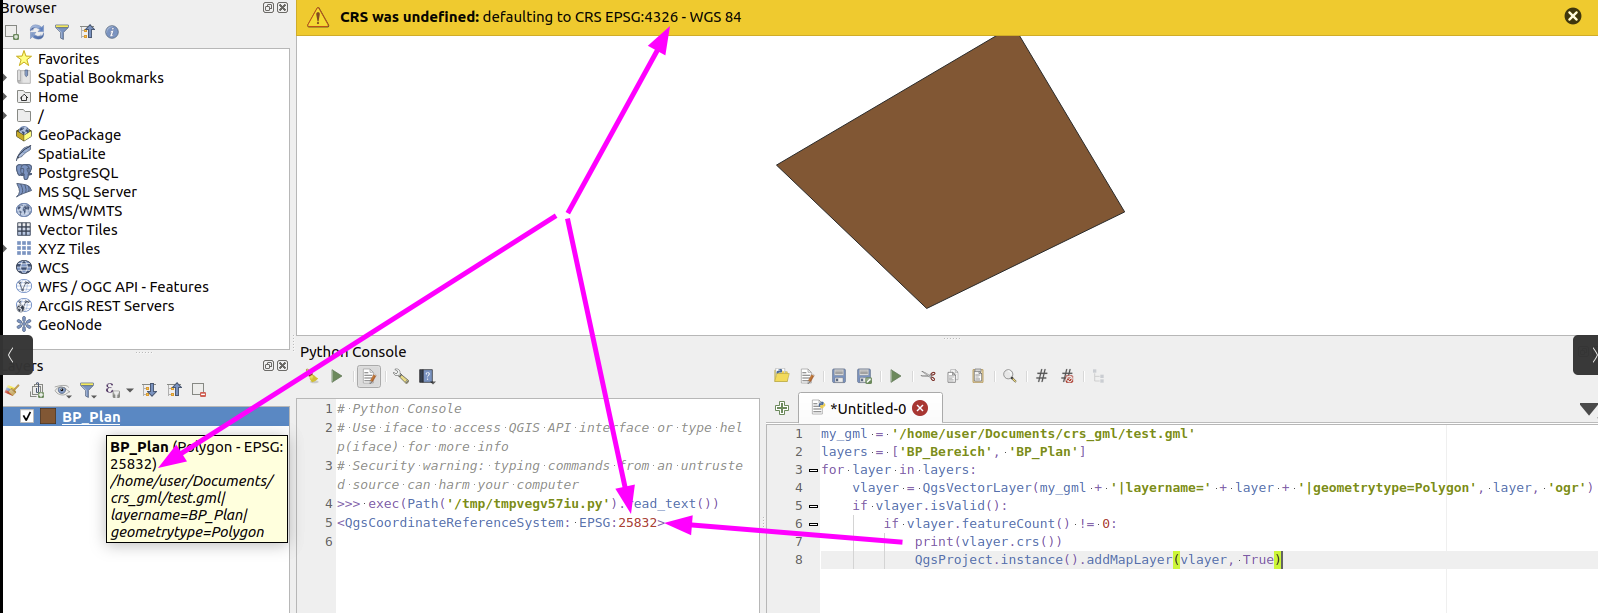Uncheck BP_Plan layer visibility checkbox
1598x613 pixels.
[x=27, y=416]
